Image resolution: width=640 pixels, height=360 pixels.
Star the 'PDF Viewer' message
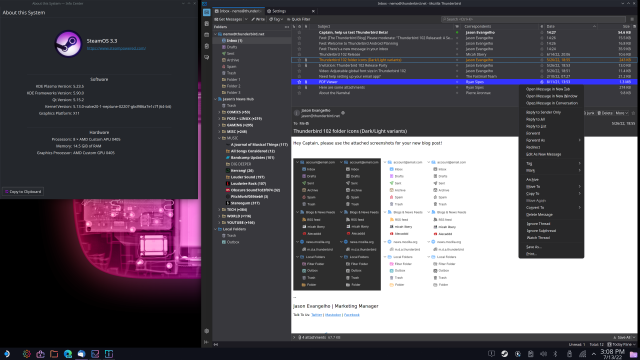300,82
